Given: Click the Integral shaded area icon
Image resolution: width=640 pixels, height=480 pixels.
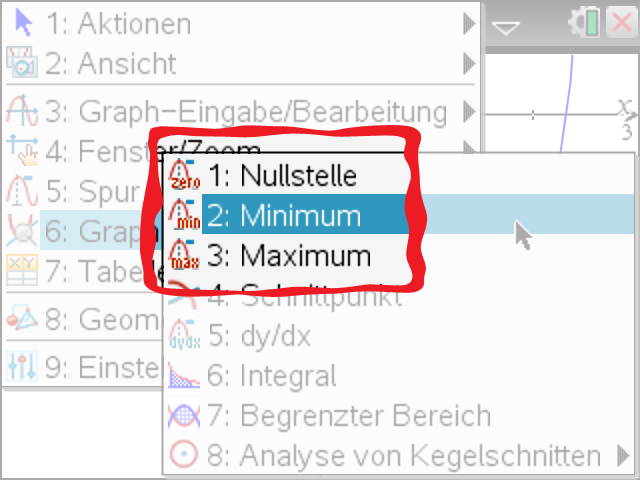Looking at the screenshot, I should tap(185, 376).
